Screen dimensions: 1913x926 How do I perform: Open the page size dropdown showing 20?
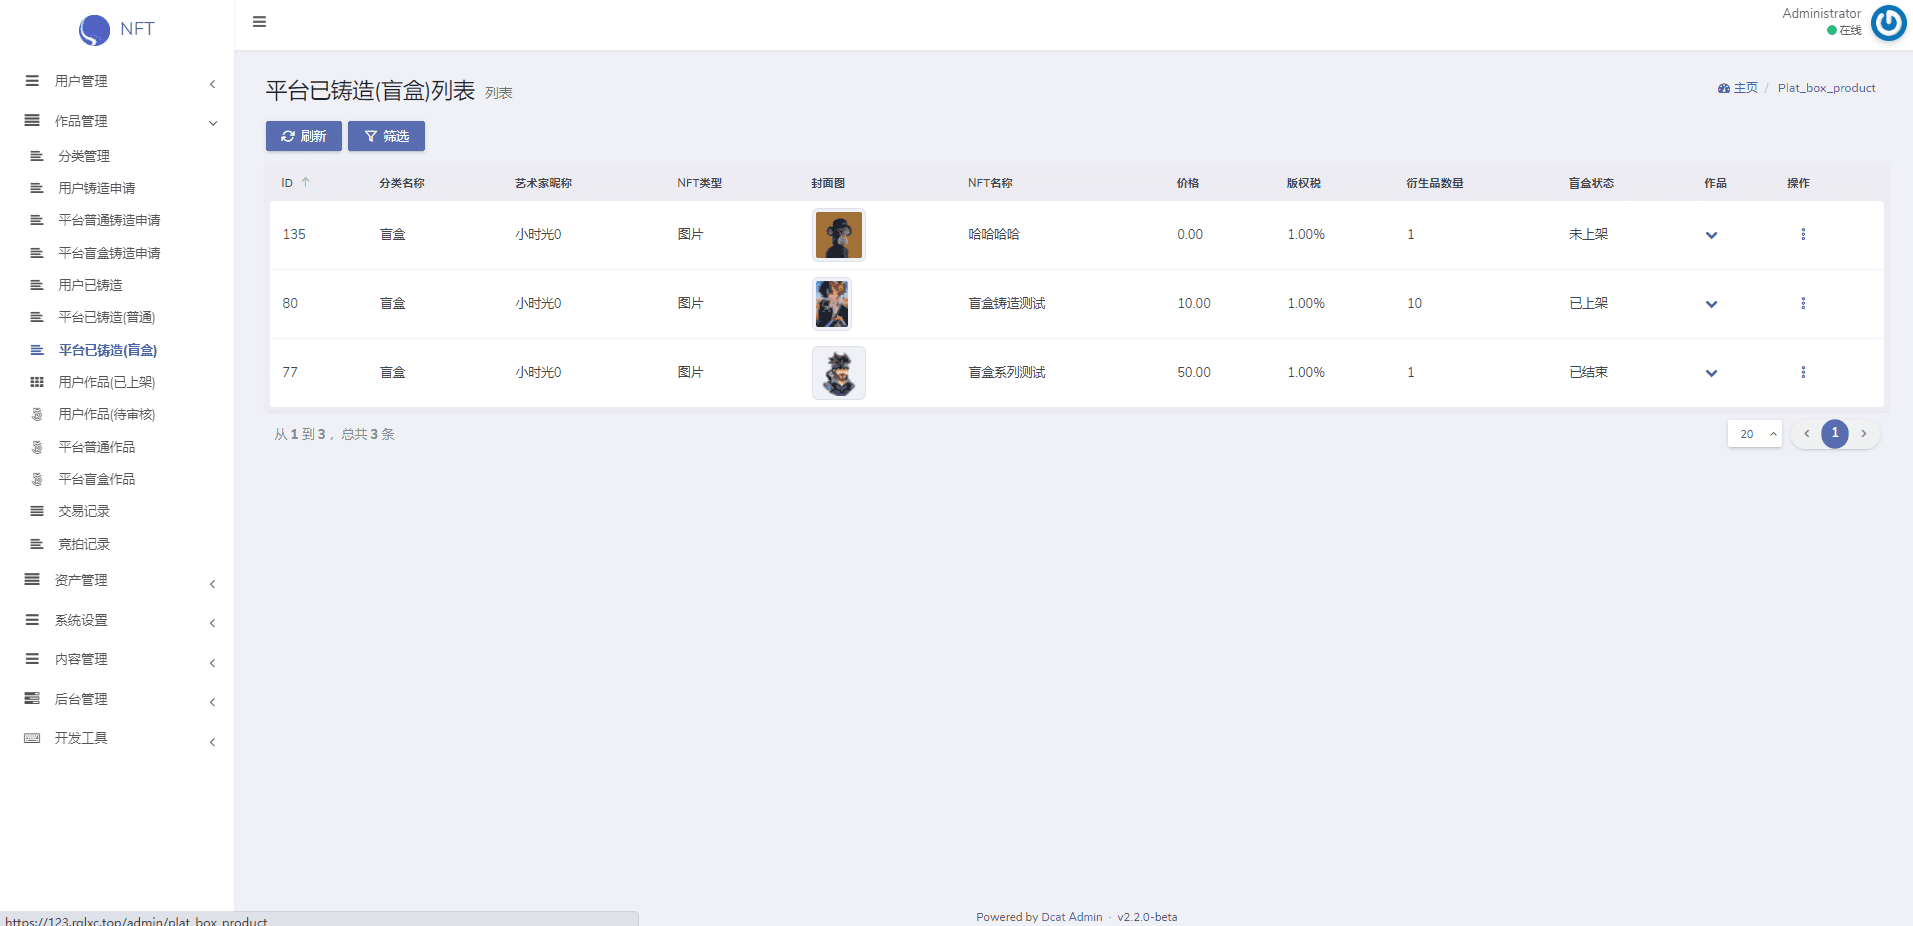(x=1755, y=434)
